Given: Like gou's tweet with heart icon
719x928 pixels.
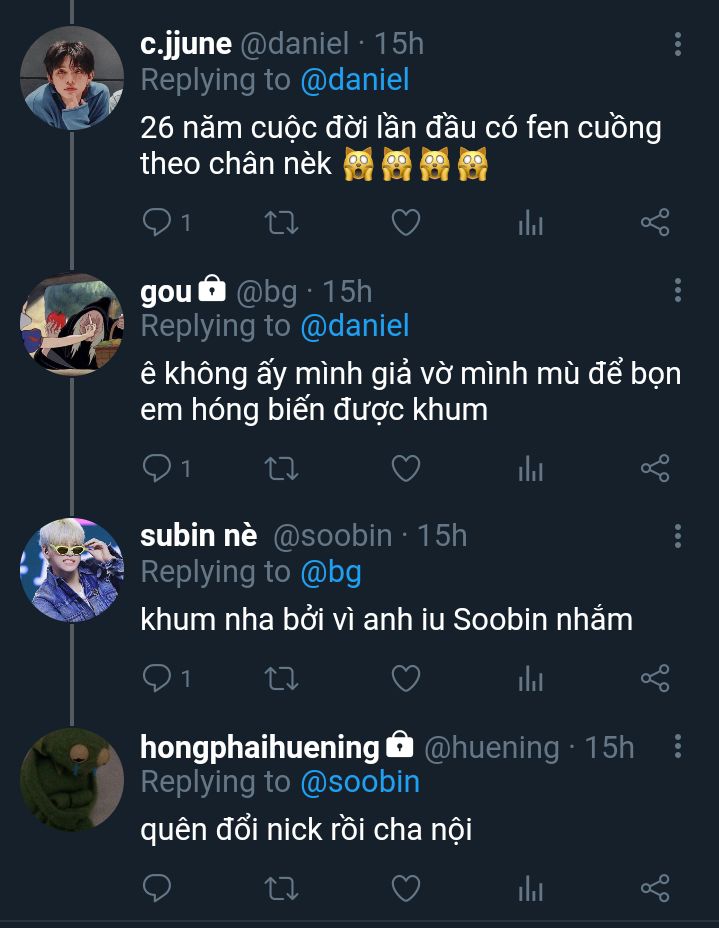Looking at the screenshot, I should point(404,468).
